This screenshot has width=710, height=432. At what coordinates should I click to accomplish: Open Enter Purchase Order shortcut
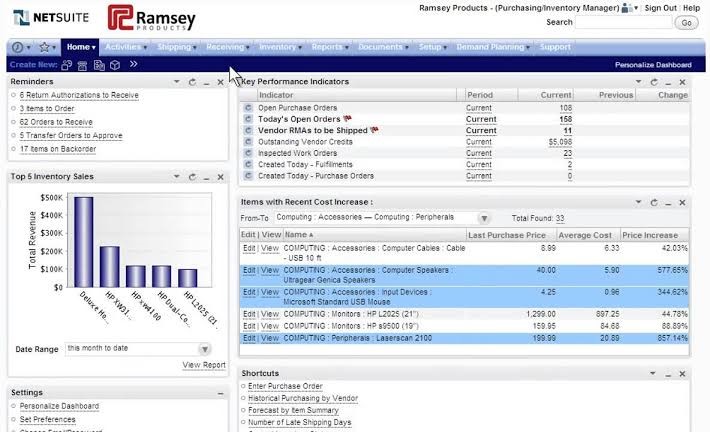(x=285, y=386)
